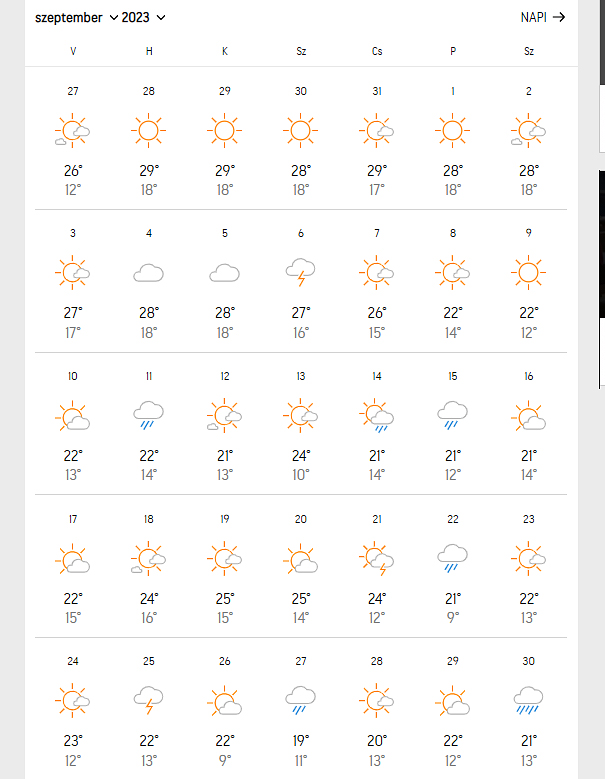Switch to NAPI daily view

click(x=542, y=17)
